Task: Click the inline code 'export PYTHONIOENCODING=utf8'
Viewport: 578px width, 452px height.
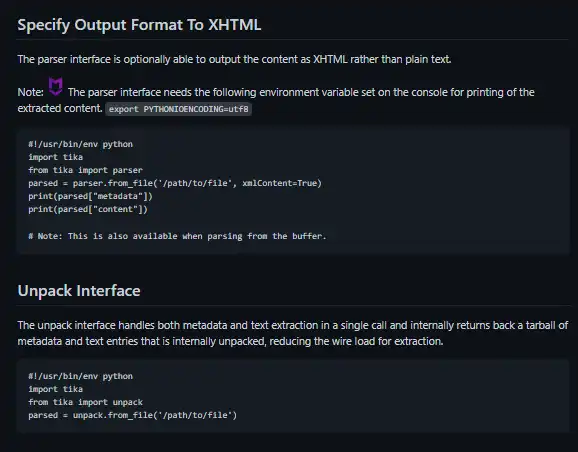Action: pos(178,109)
